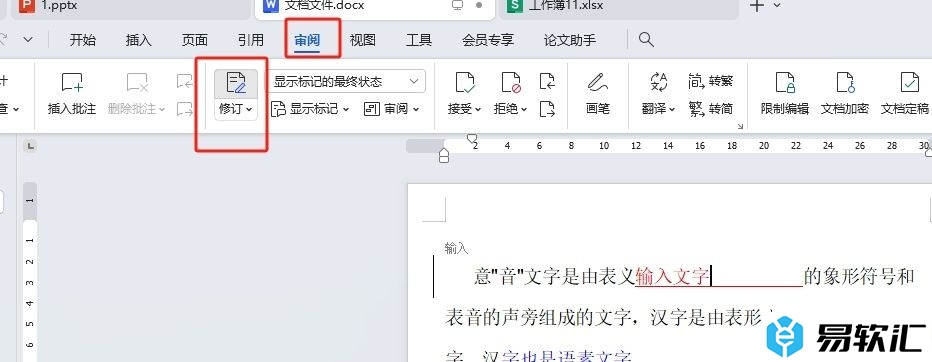Open the 显示标记的最终状态 combo box
Screen dimensions: 932x362
(348, 81)
